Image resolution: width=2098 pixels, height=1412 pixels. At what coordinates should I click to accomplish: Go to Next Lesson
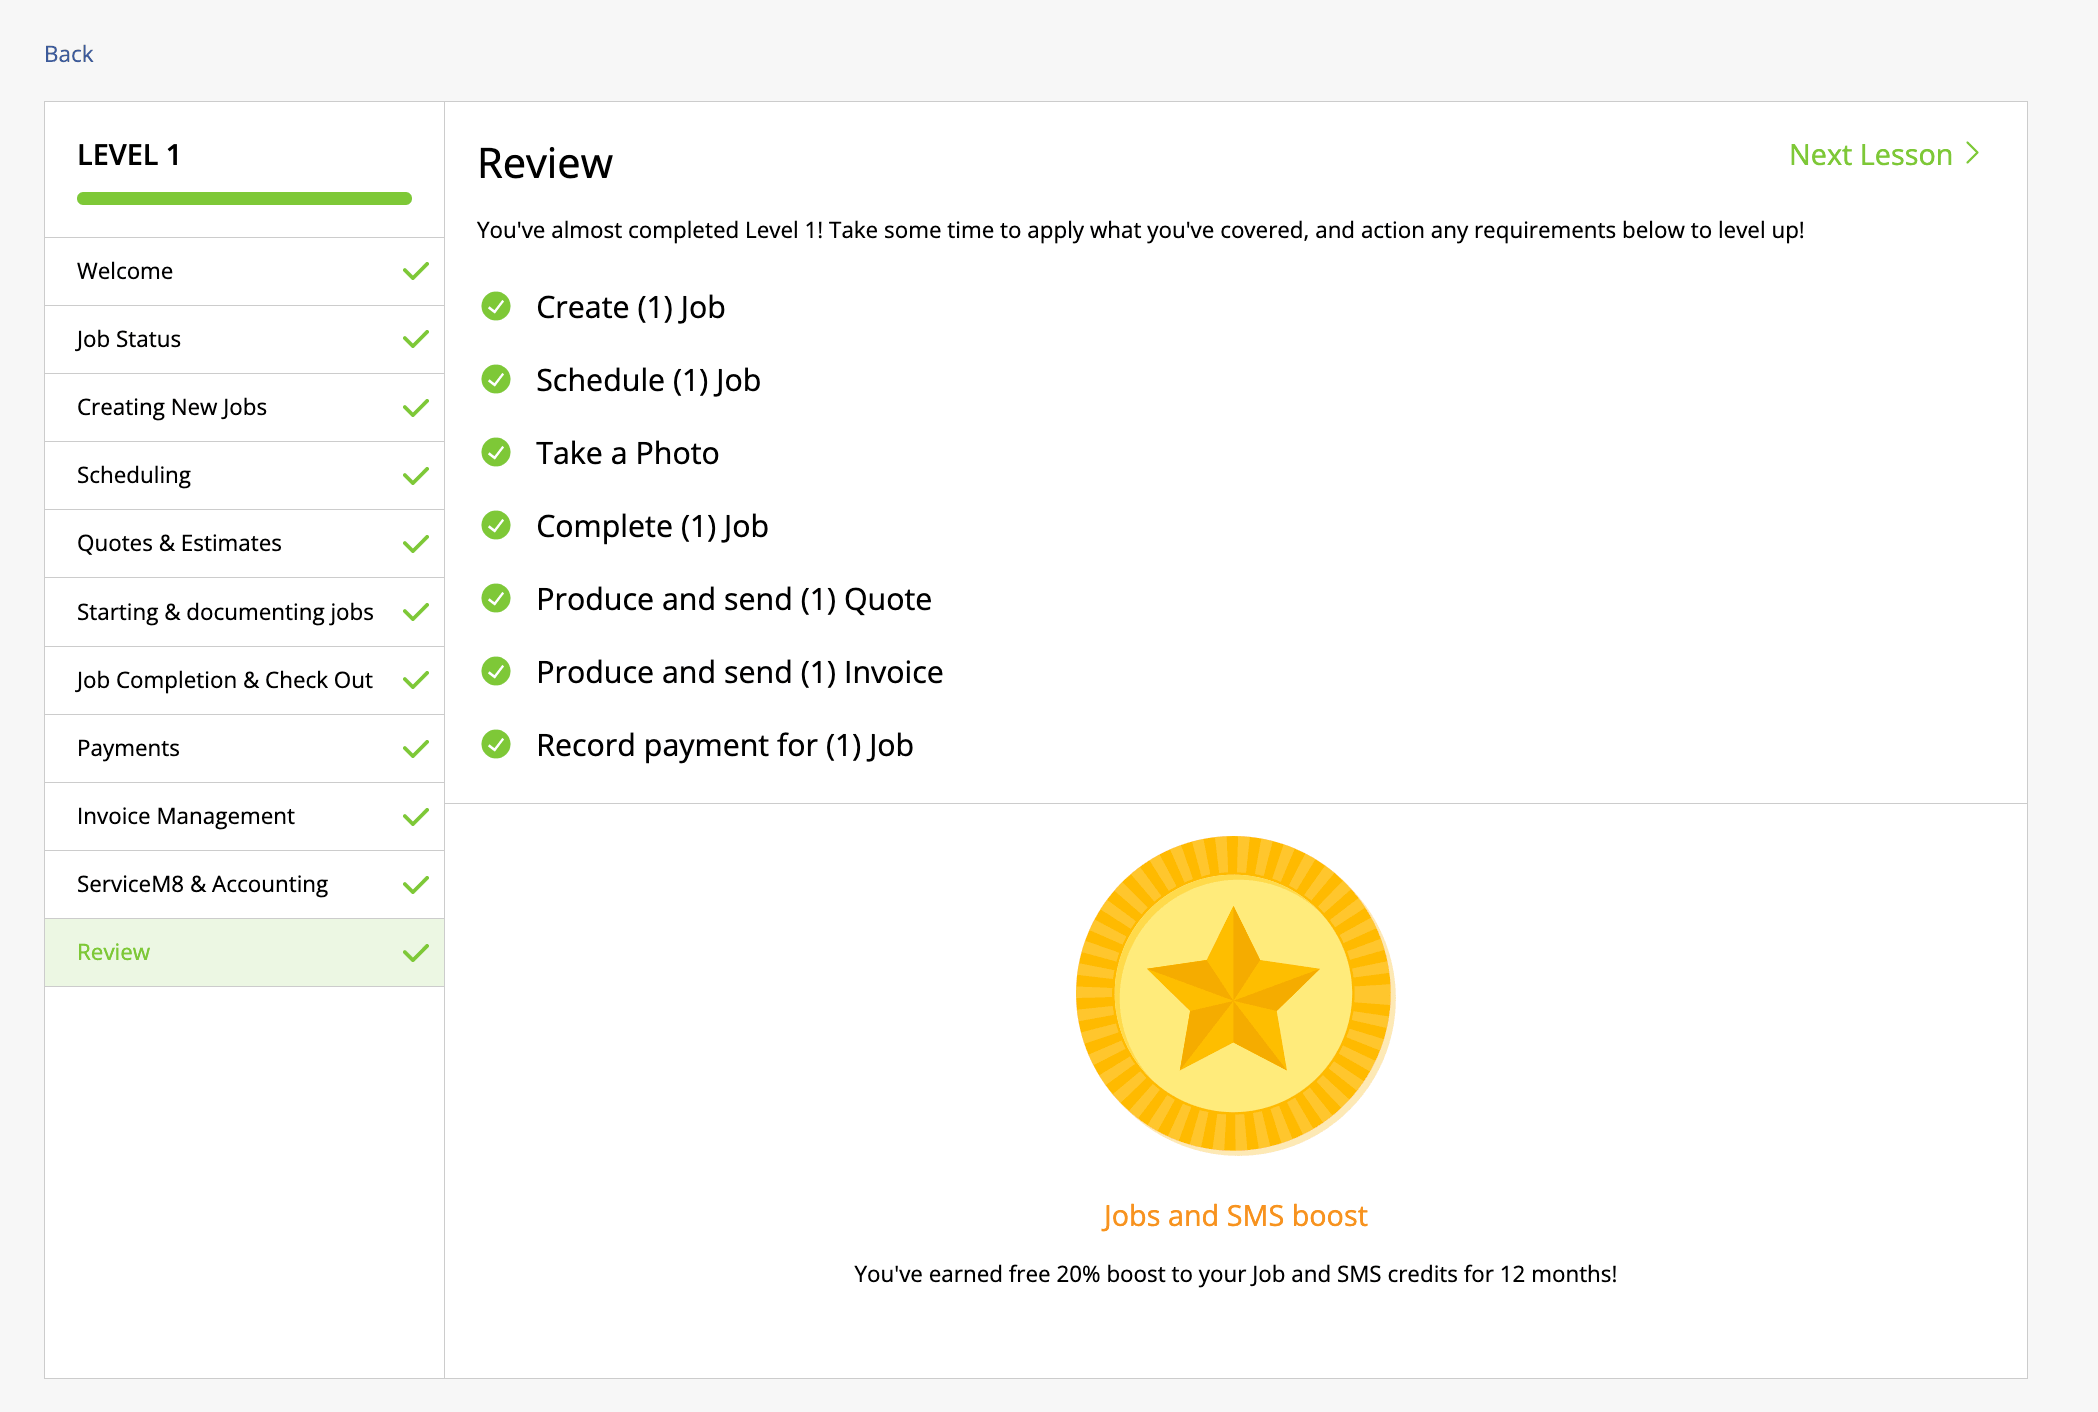tap(1870, 155)
